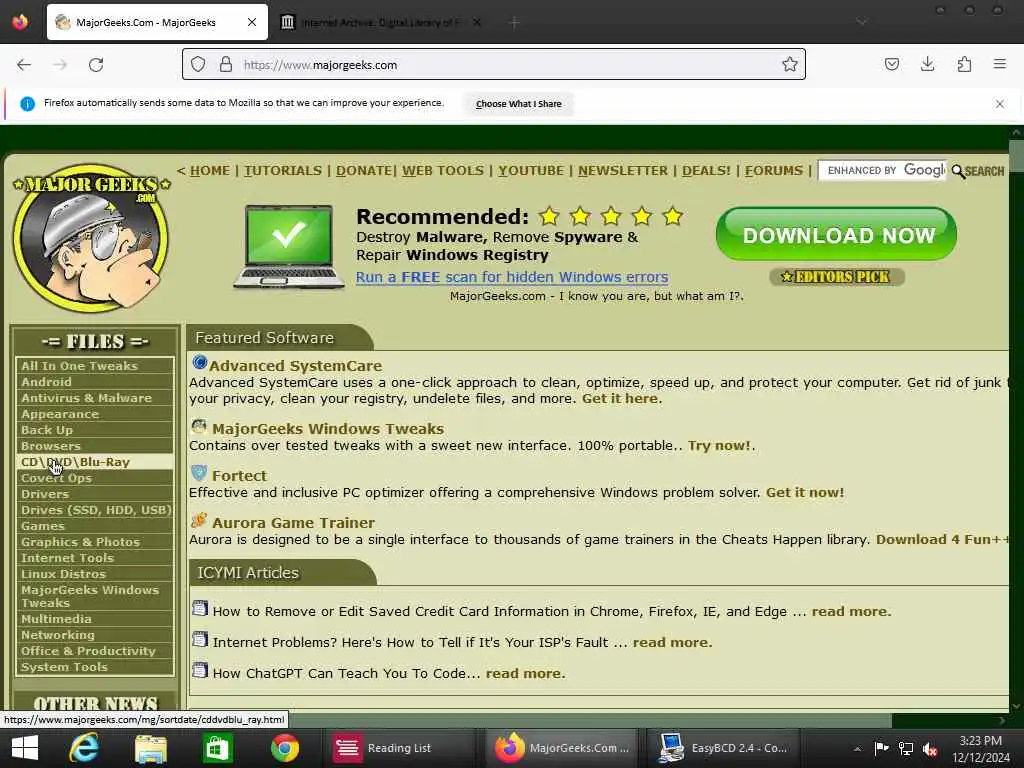Click the Advanced SystemCare Get it here link
This screenshot has height=768, width=1024.
coord(622,398)
